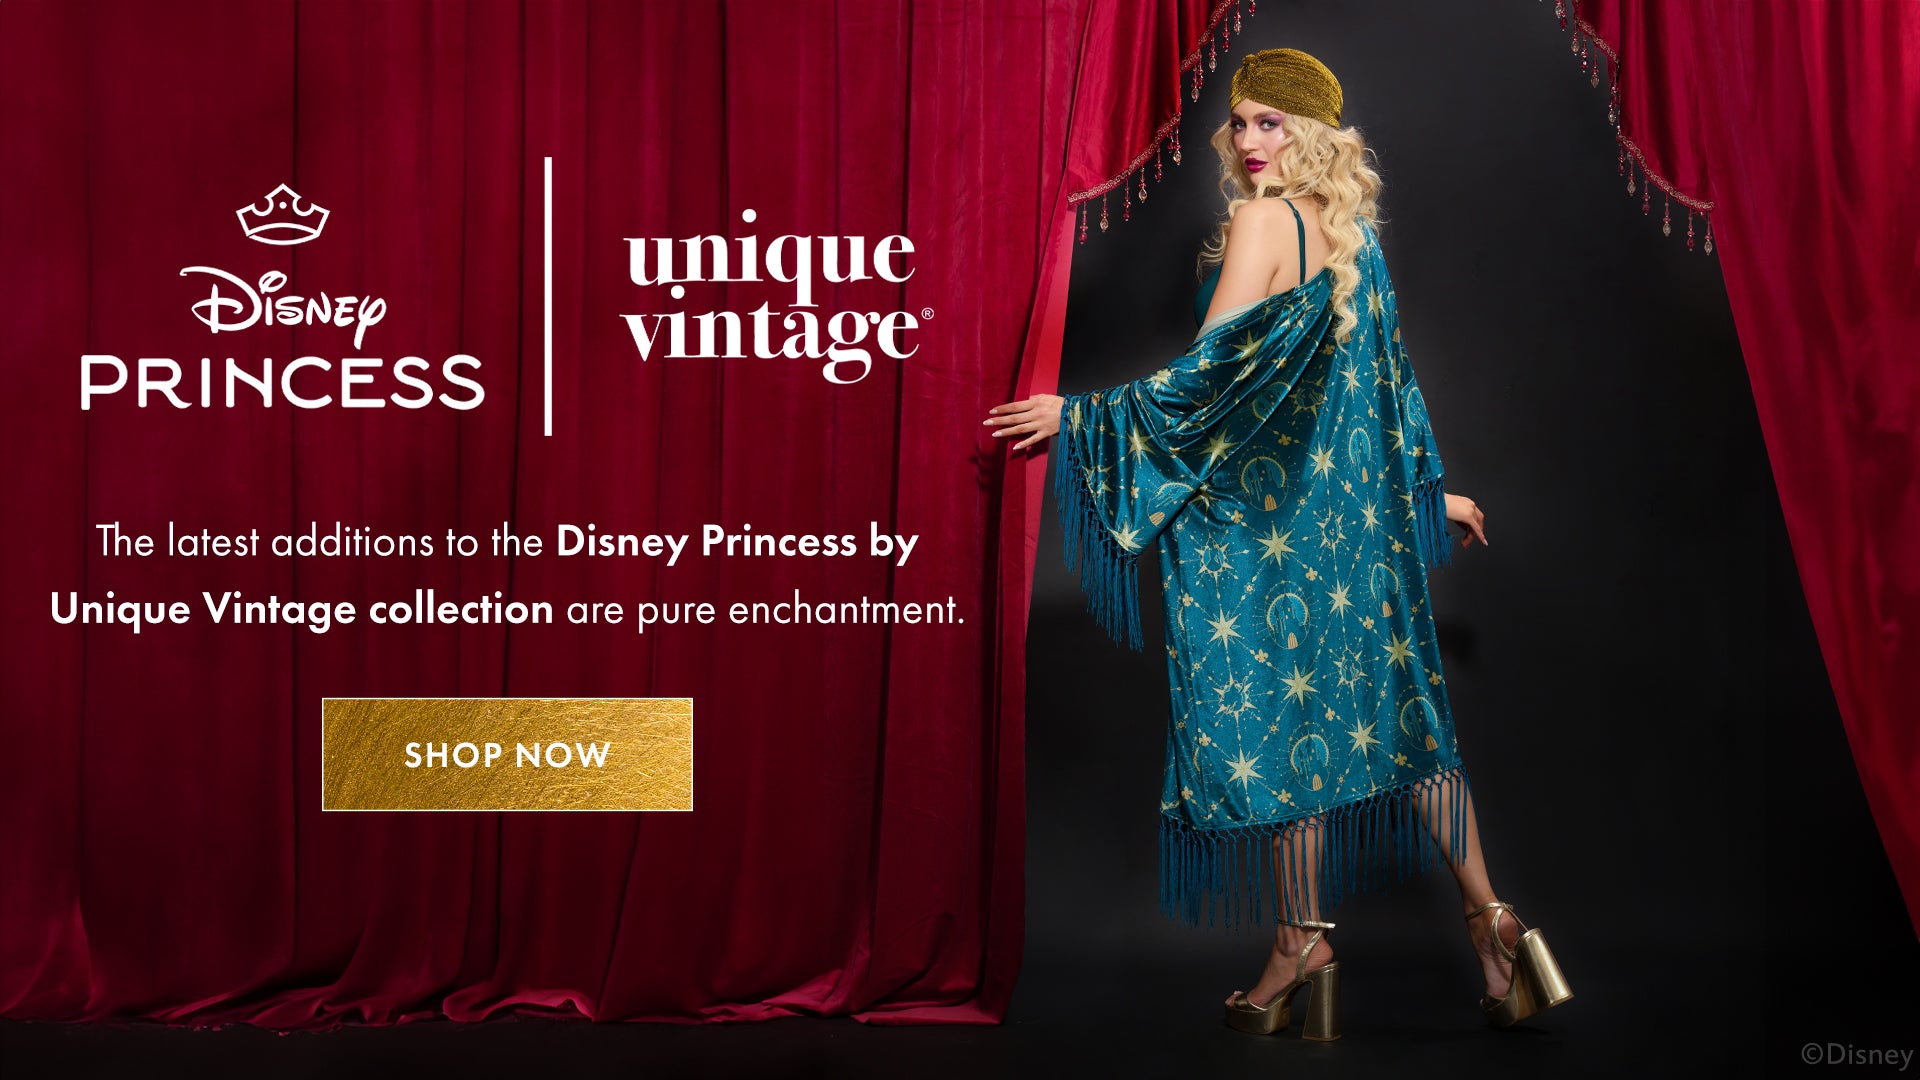Click the Disney script wordmark

pyautogui.click(x=287, y=303)
